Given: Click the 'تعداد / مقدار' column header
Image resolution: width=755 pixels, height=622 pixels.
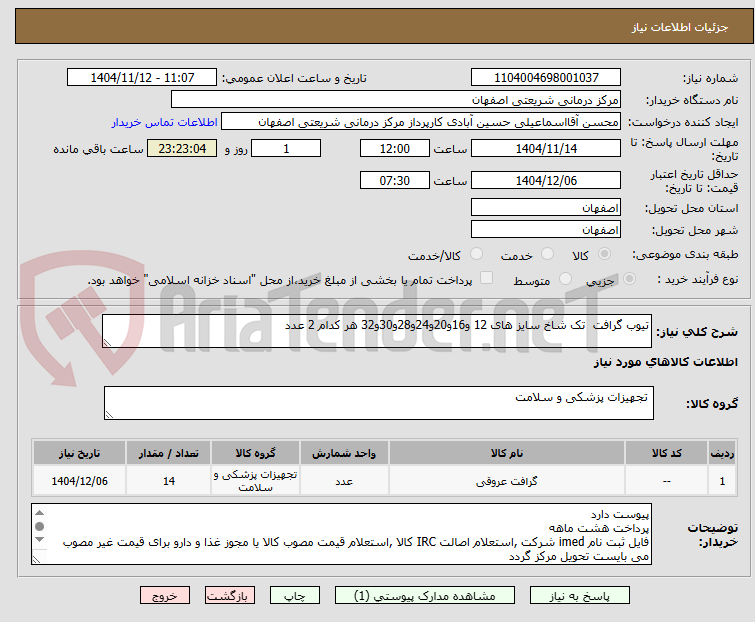Looking at the screenshot, I should pyautogui.click(x=169, y=453).
